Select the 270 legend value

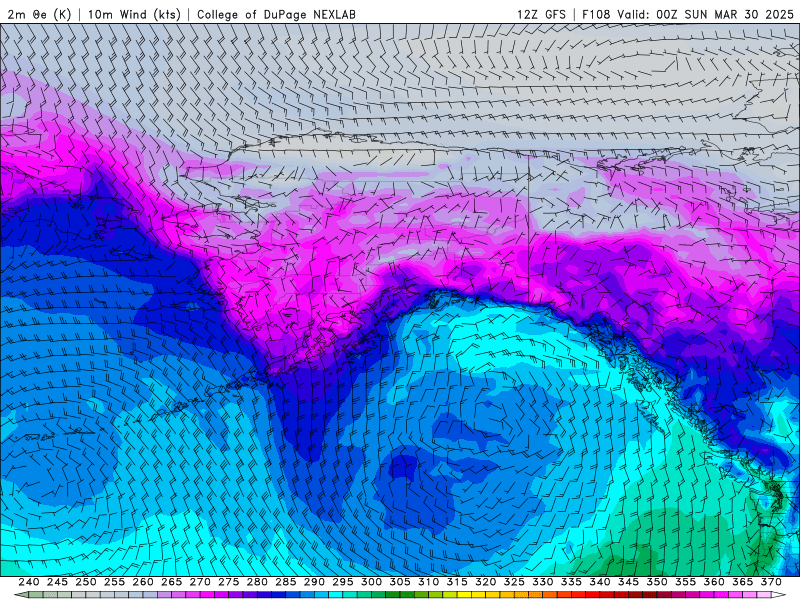coord(200,582)
